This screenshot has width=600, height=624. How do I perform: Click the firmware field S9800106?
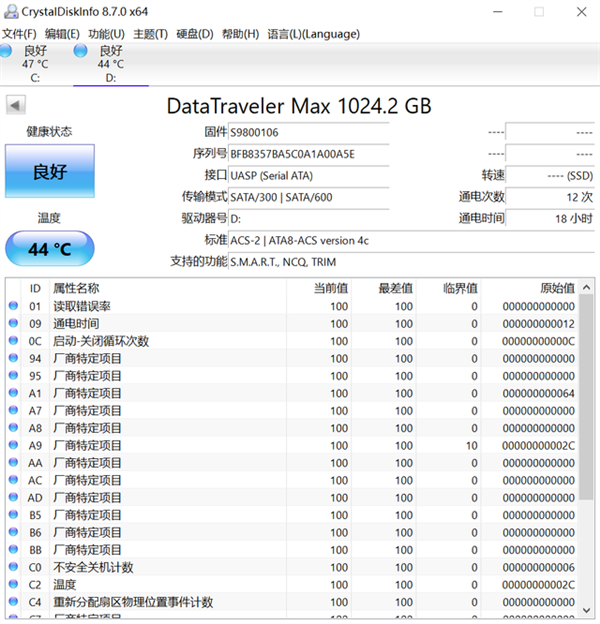(x=309, y=133)
